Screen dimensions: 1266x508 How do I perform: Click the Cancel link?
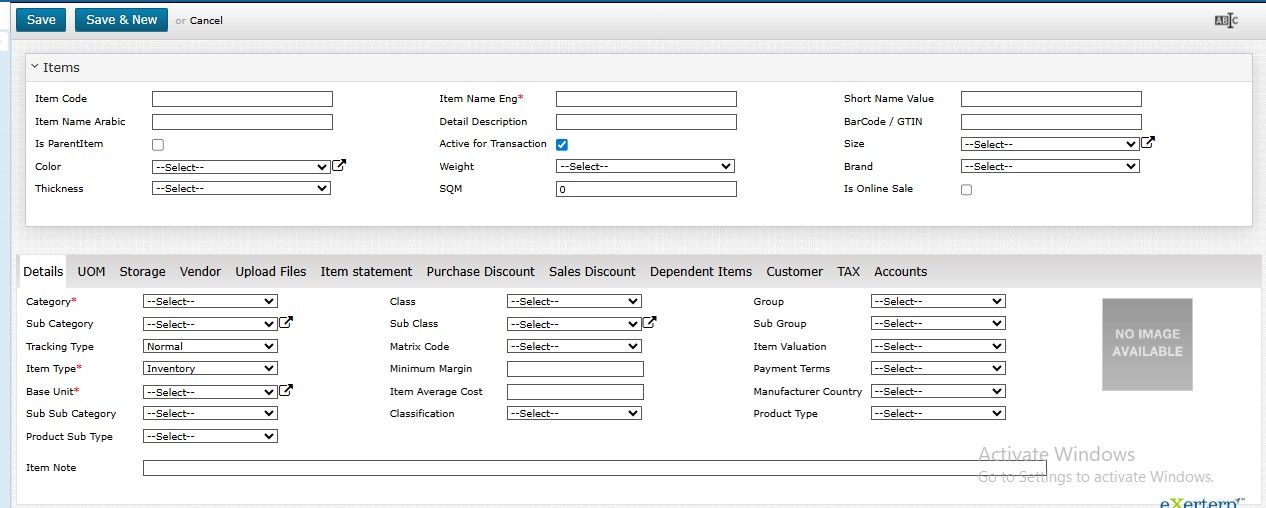click(x=206, y=21)
